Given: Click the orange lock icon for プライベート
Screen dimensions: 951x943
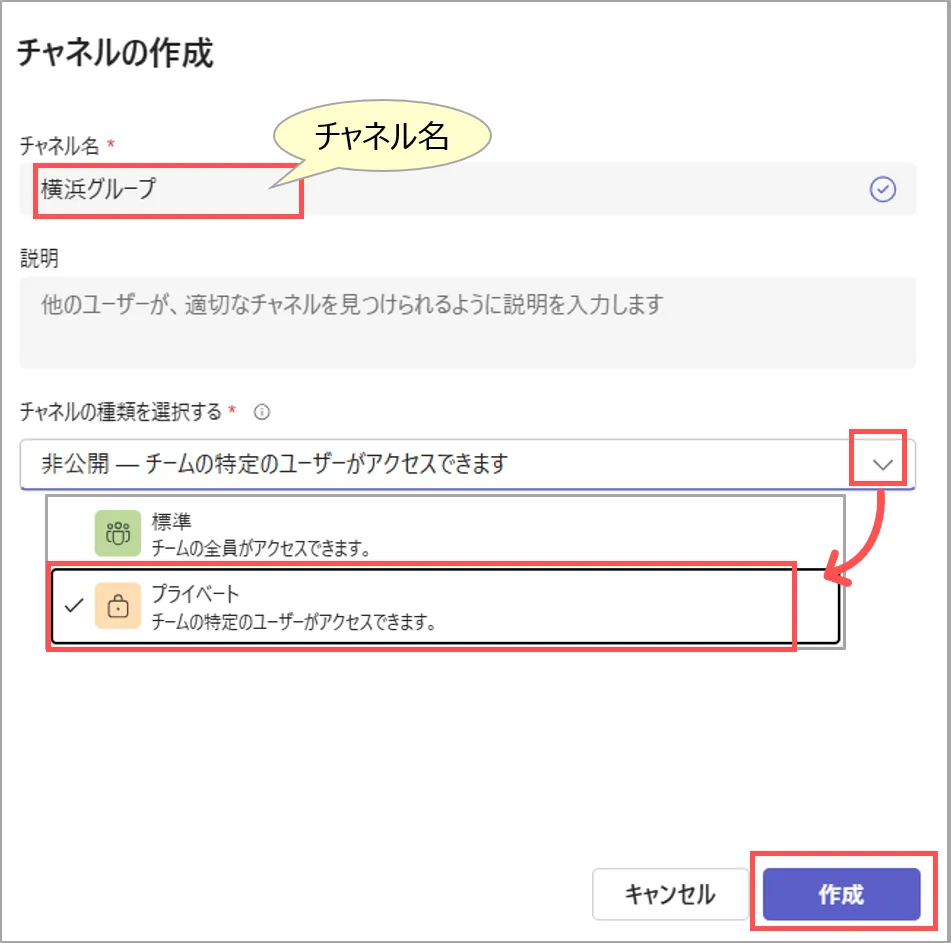Looking at the screenshot, I should pos(117,606).
